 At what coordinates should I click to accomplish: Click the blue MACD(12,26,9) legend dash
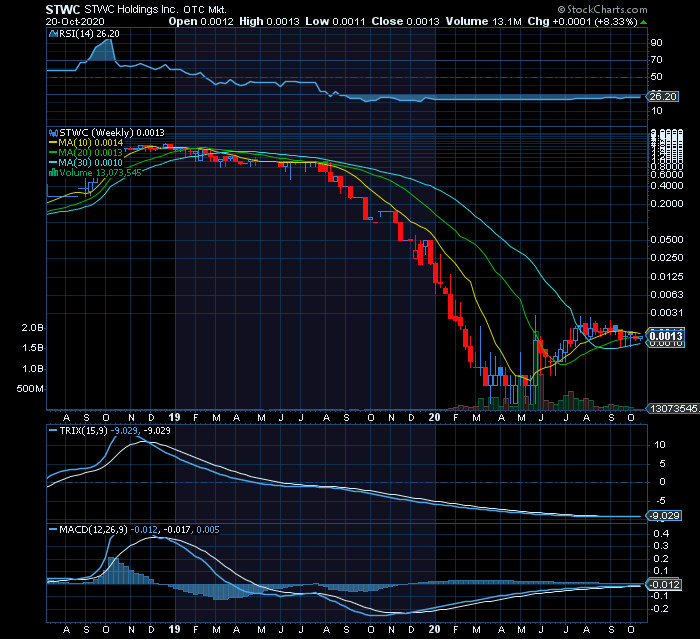53,530
